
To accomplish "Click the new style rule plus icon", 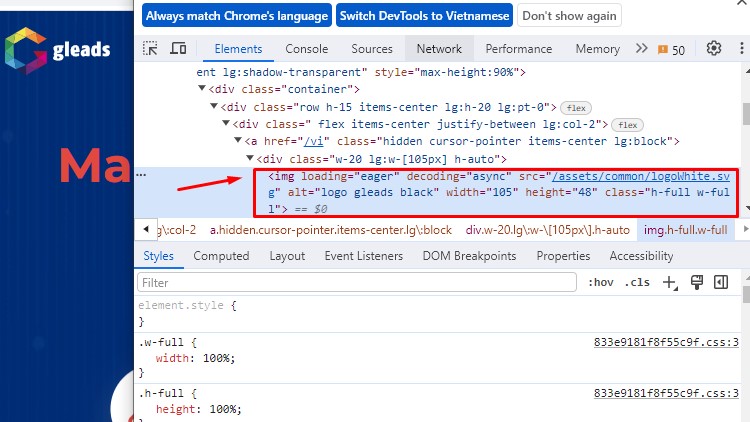I will coord(670,283).
